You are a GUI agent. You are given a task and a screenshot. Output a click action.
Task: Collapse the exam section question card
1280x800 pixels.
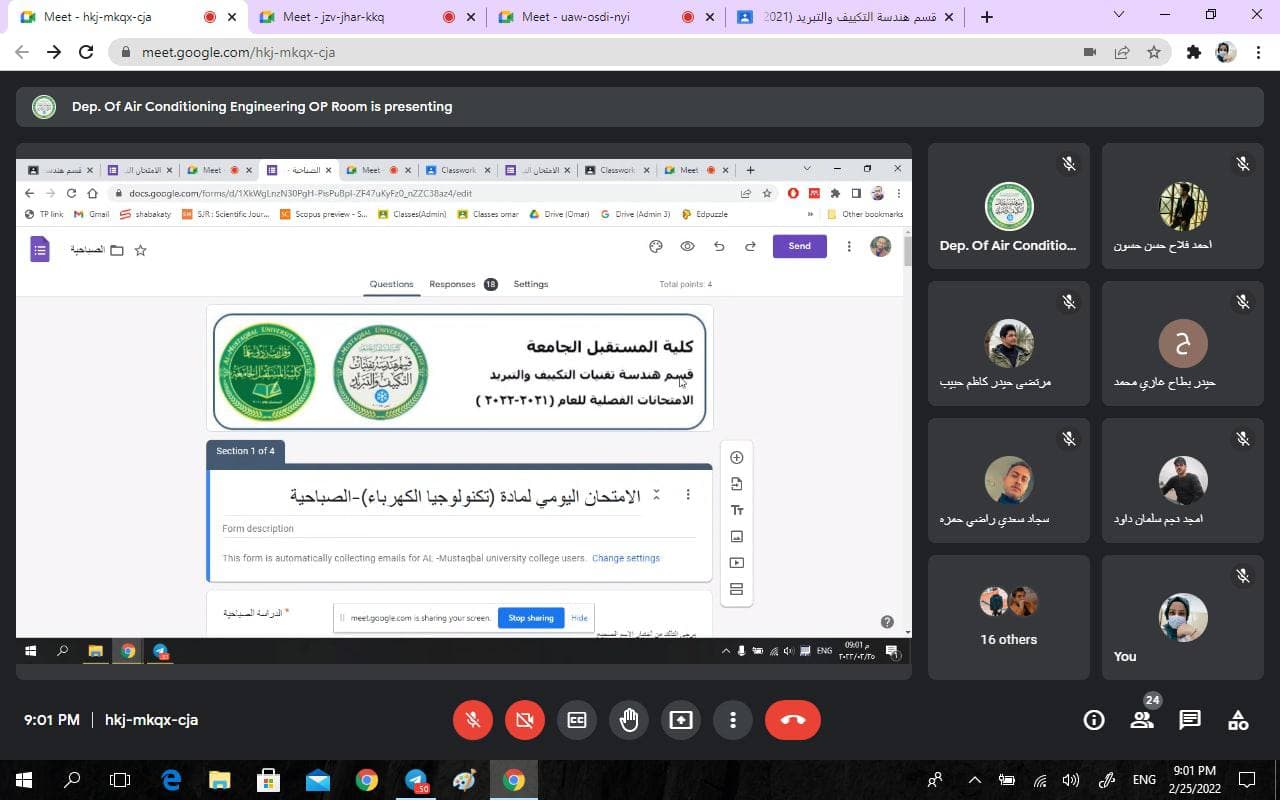click(657, 494)
